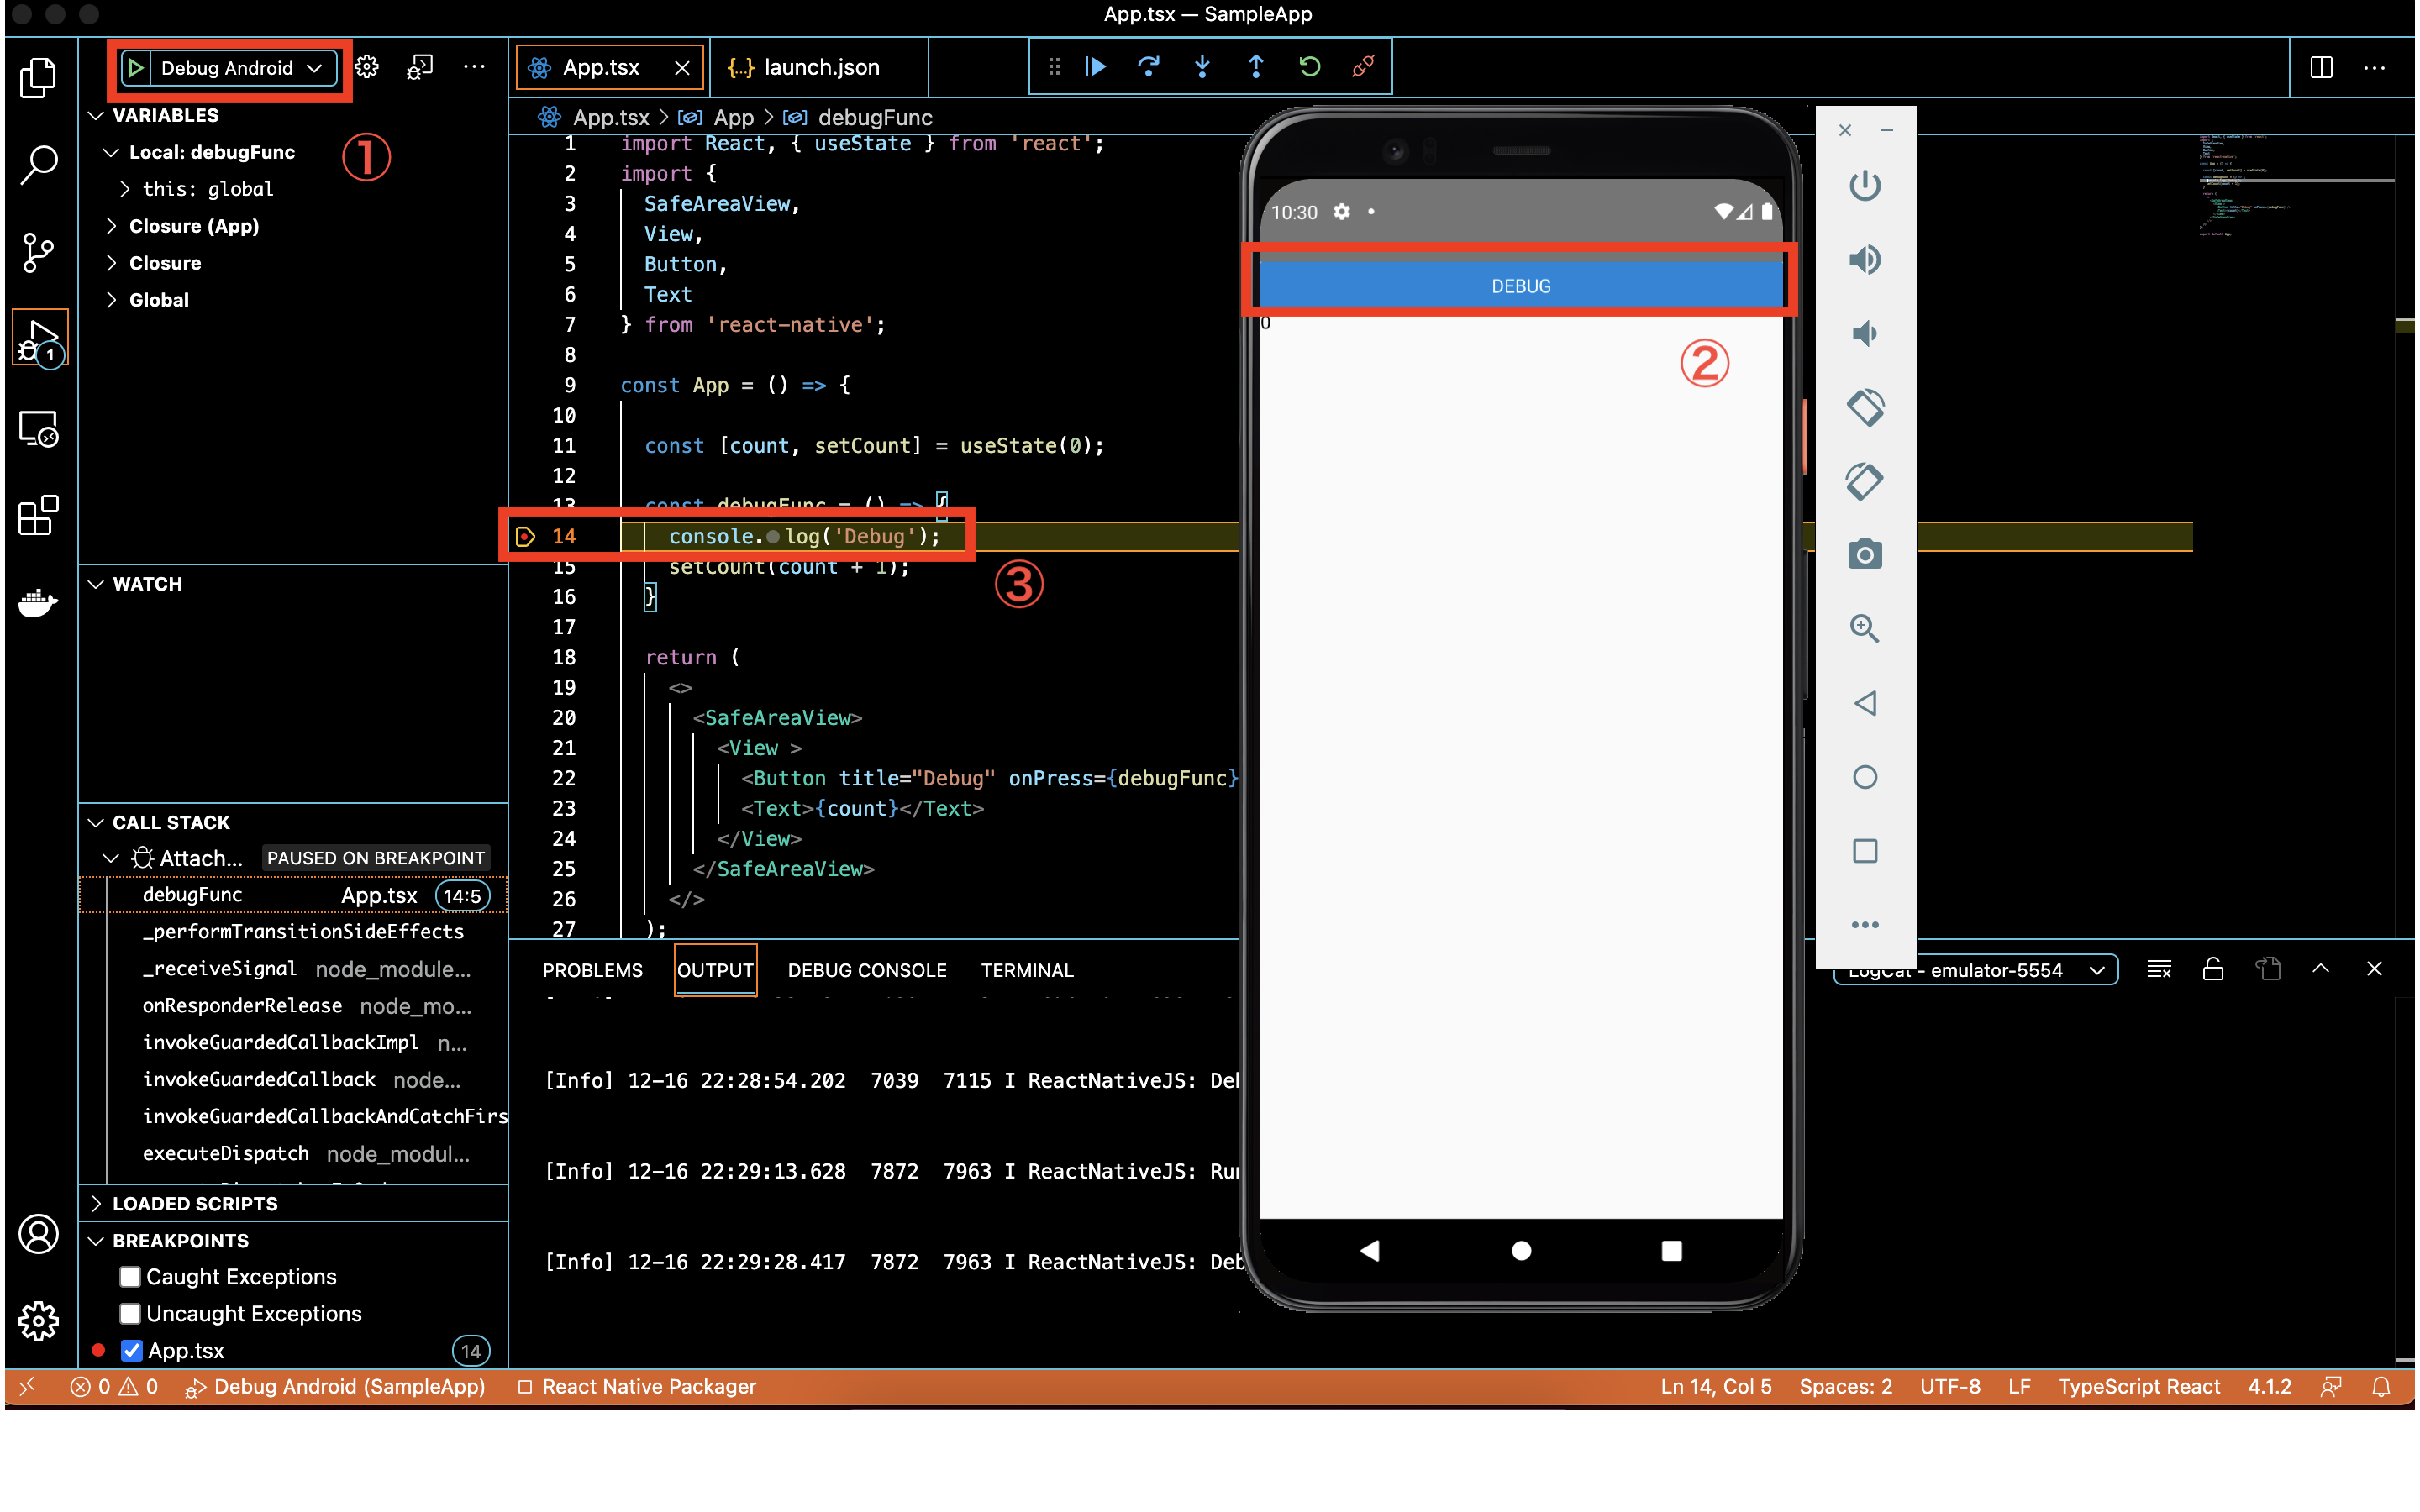Enable the Uncaught Exceptions checkbox
The height and width of the screenshot is (1512, 2420).
130,1313
